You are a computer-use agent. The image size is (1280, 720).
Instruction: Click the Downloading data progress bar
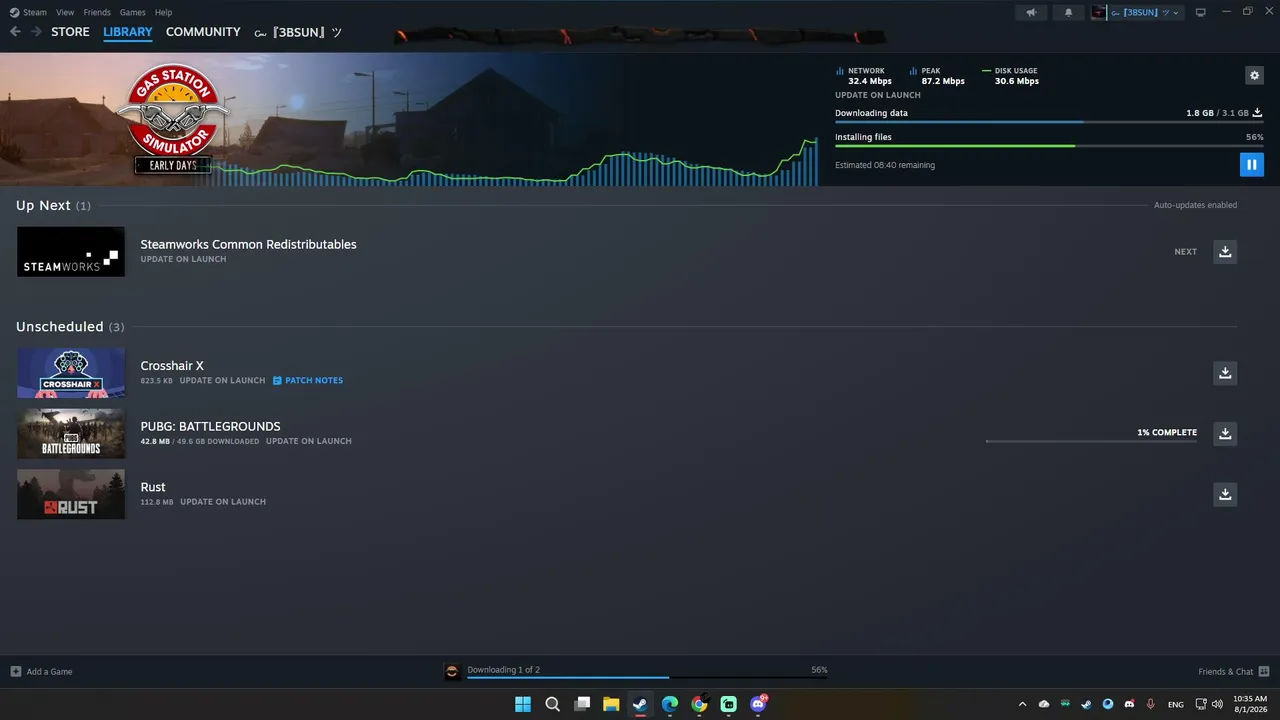click(1049, 122)
